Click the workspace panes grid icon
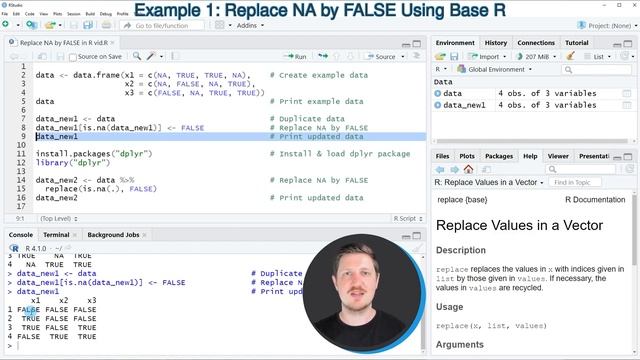Image resolution: width=640 pixels, height=360 pixels. click(x=220, y=25)
